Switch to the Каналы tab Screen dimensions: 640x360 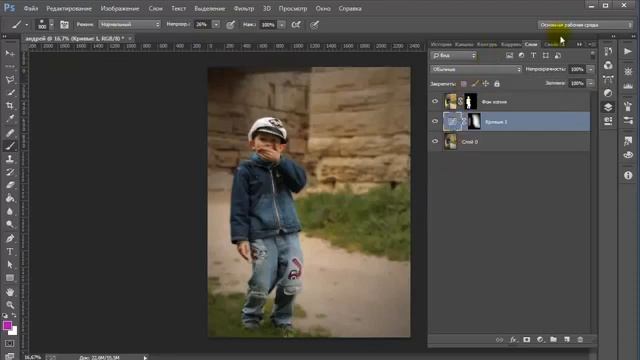coord(464,44)
